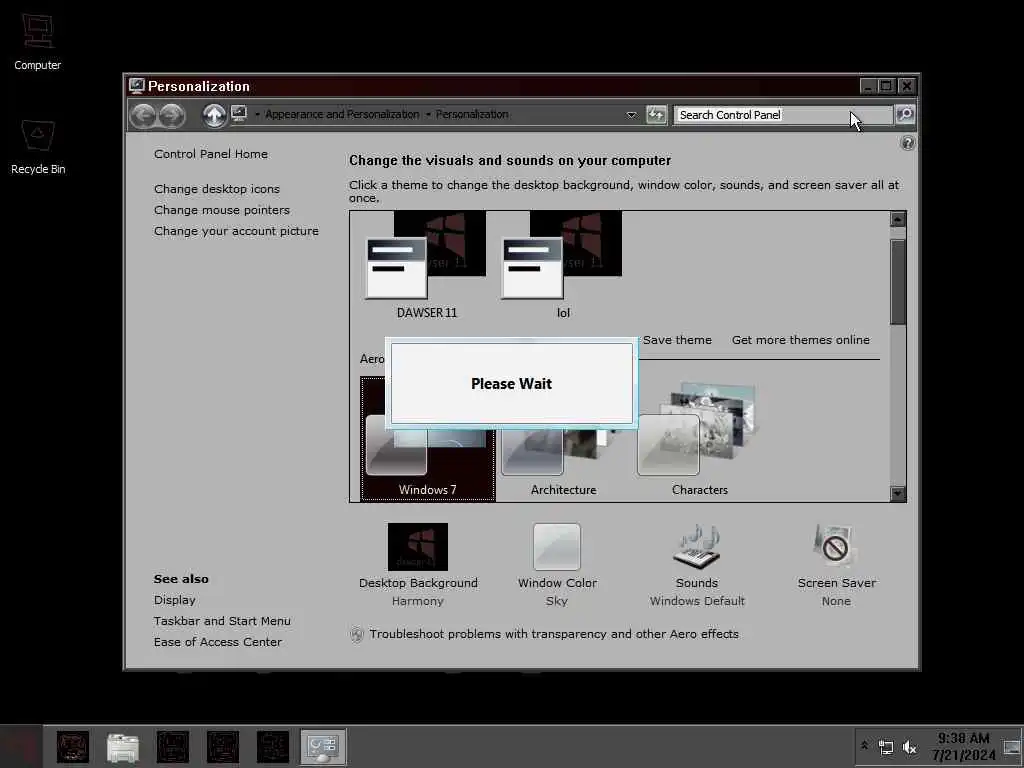Click theme list scrollbar up arrow

pos(898,219)
